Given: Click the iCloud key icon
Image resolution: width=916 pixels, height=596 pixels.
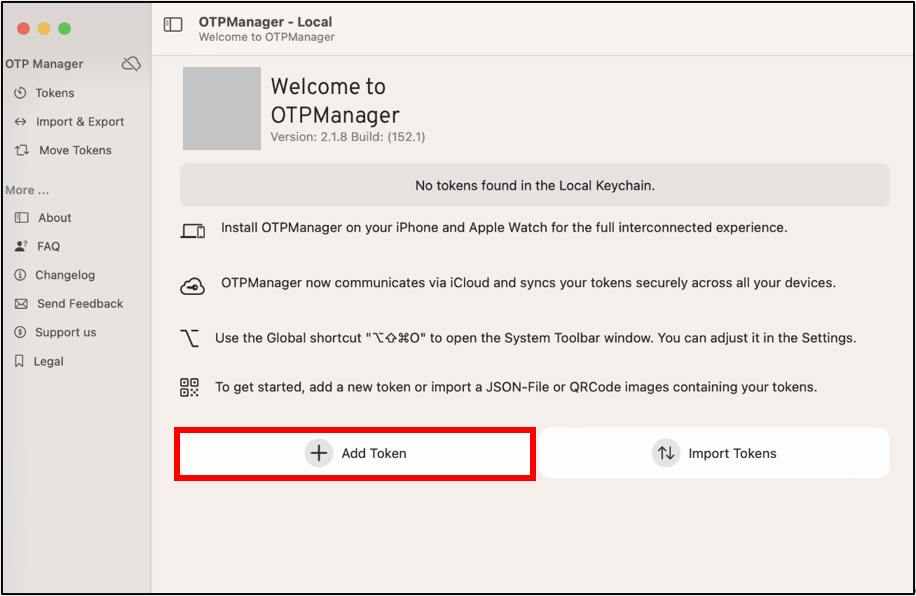Looking at the screenshot, I should [x=192, y=286].
